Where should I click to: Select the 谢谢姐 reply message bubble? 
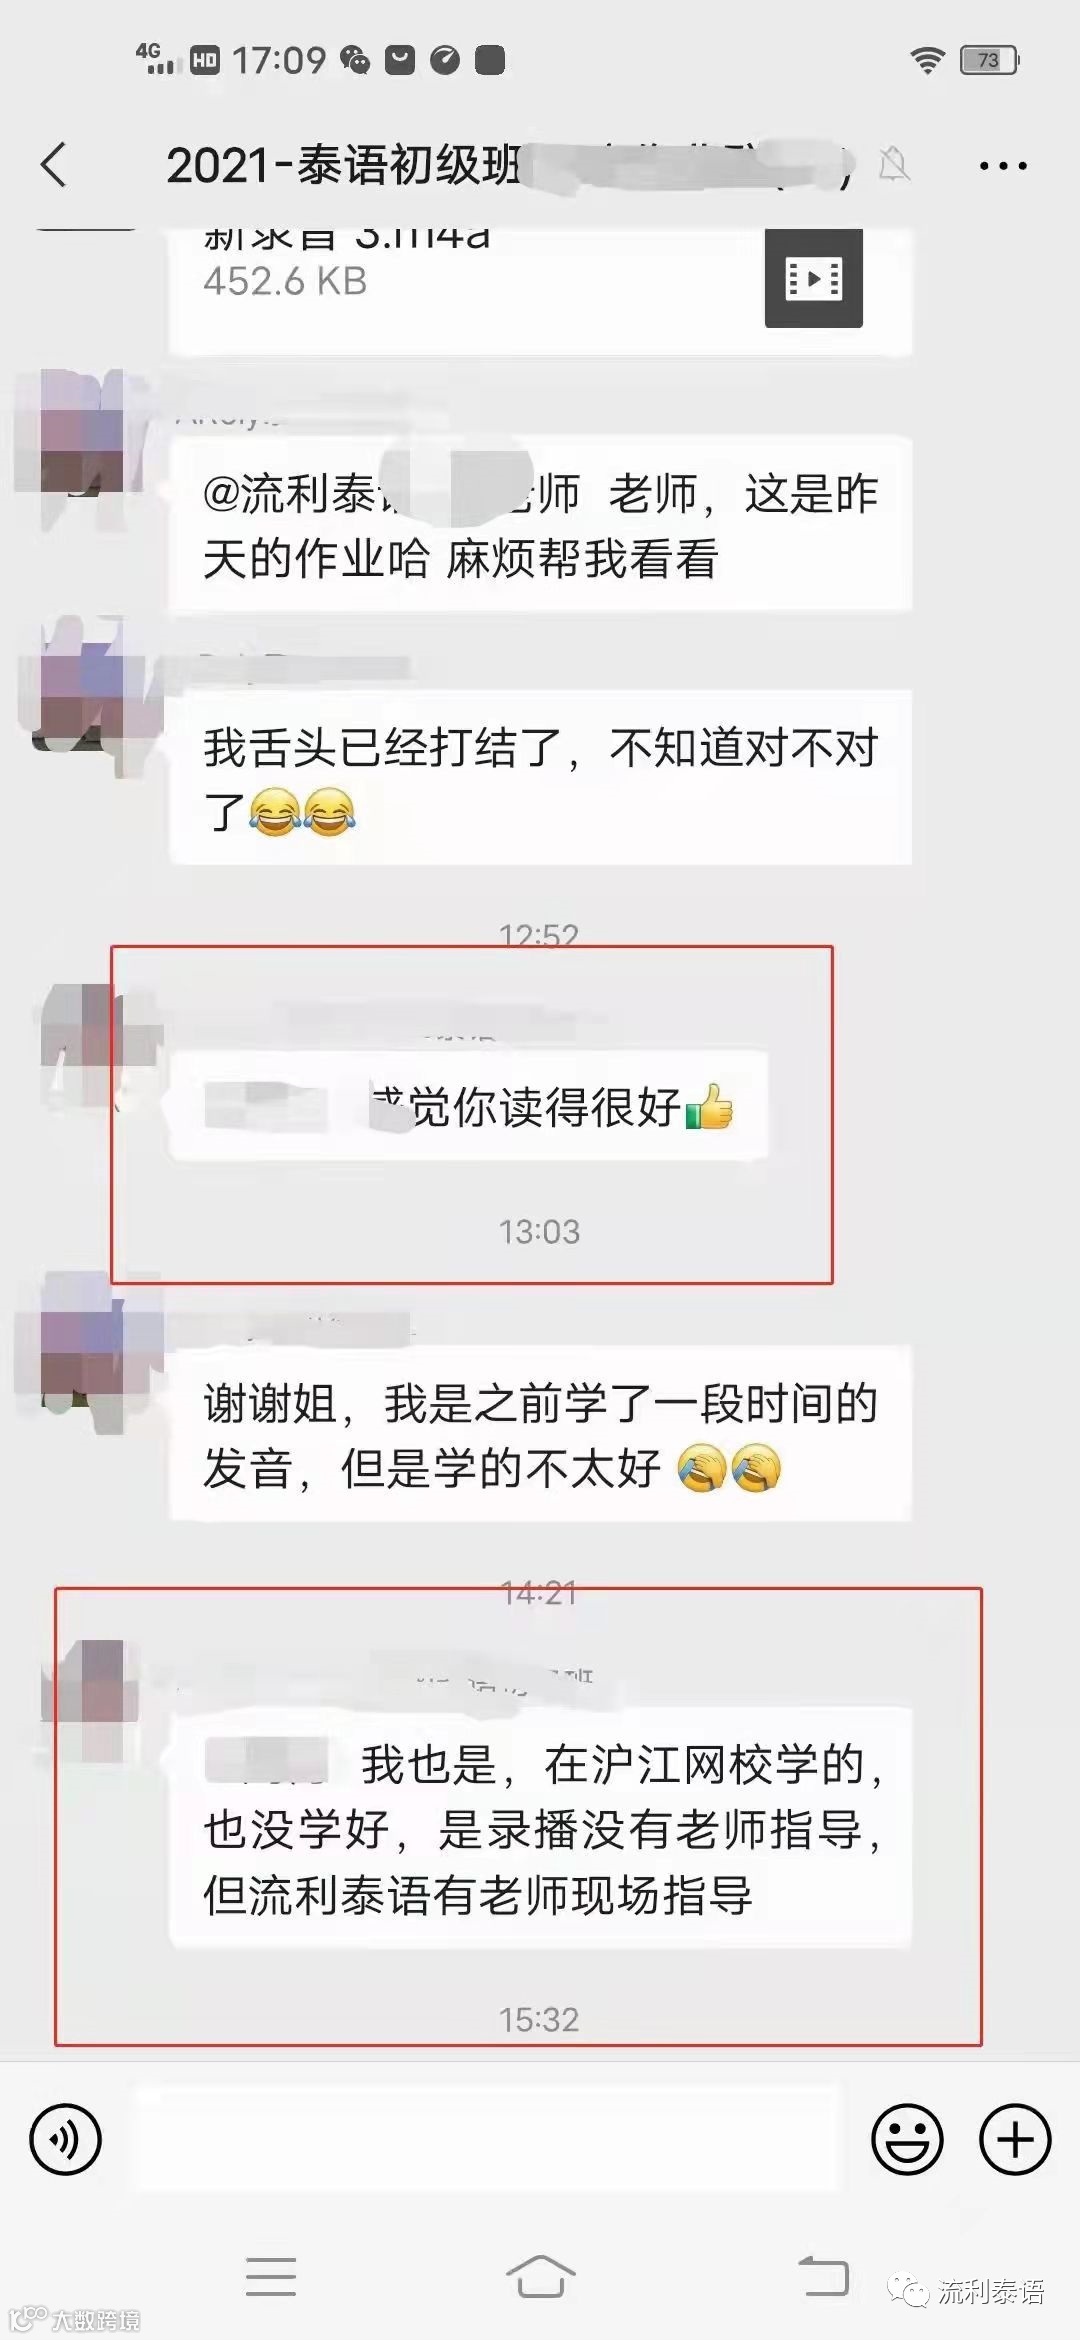[x=540, y=1435]
